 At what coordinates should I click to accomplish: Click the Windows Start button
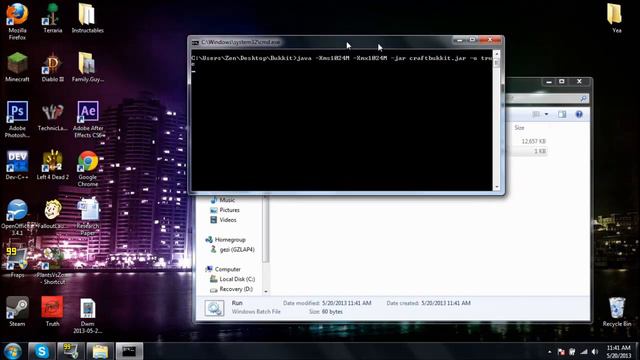coord(13,351)
